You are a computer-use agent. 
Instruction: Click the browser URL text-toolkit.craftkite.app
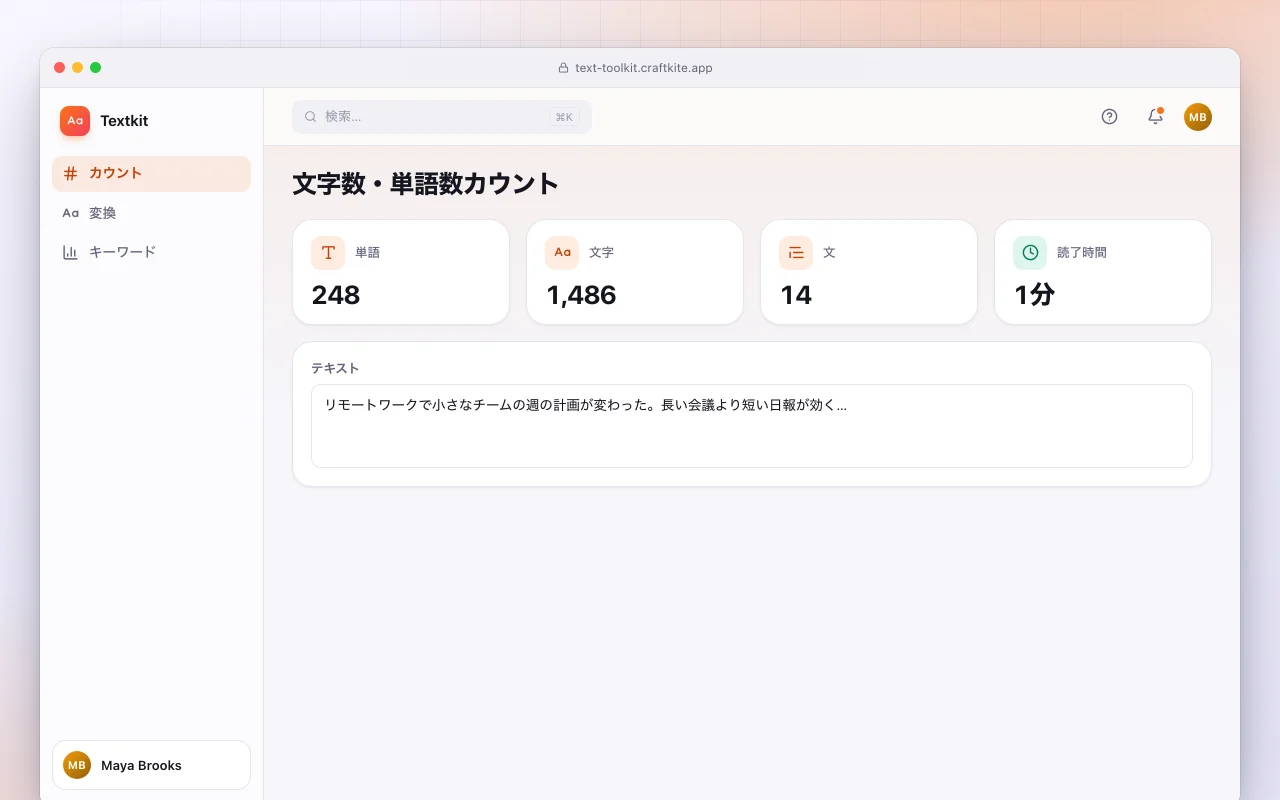coord(644,68)
